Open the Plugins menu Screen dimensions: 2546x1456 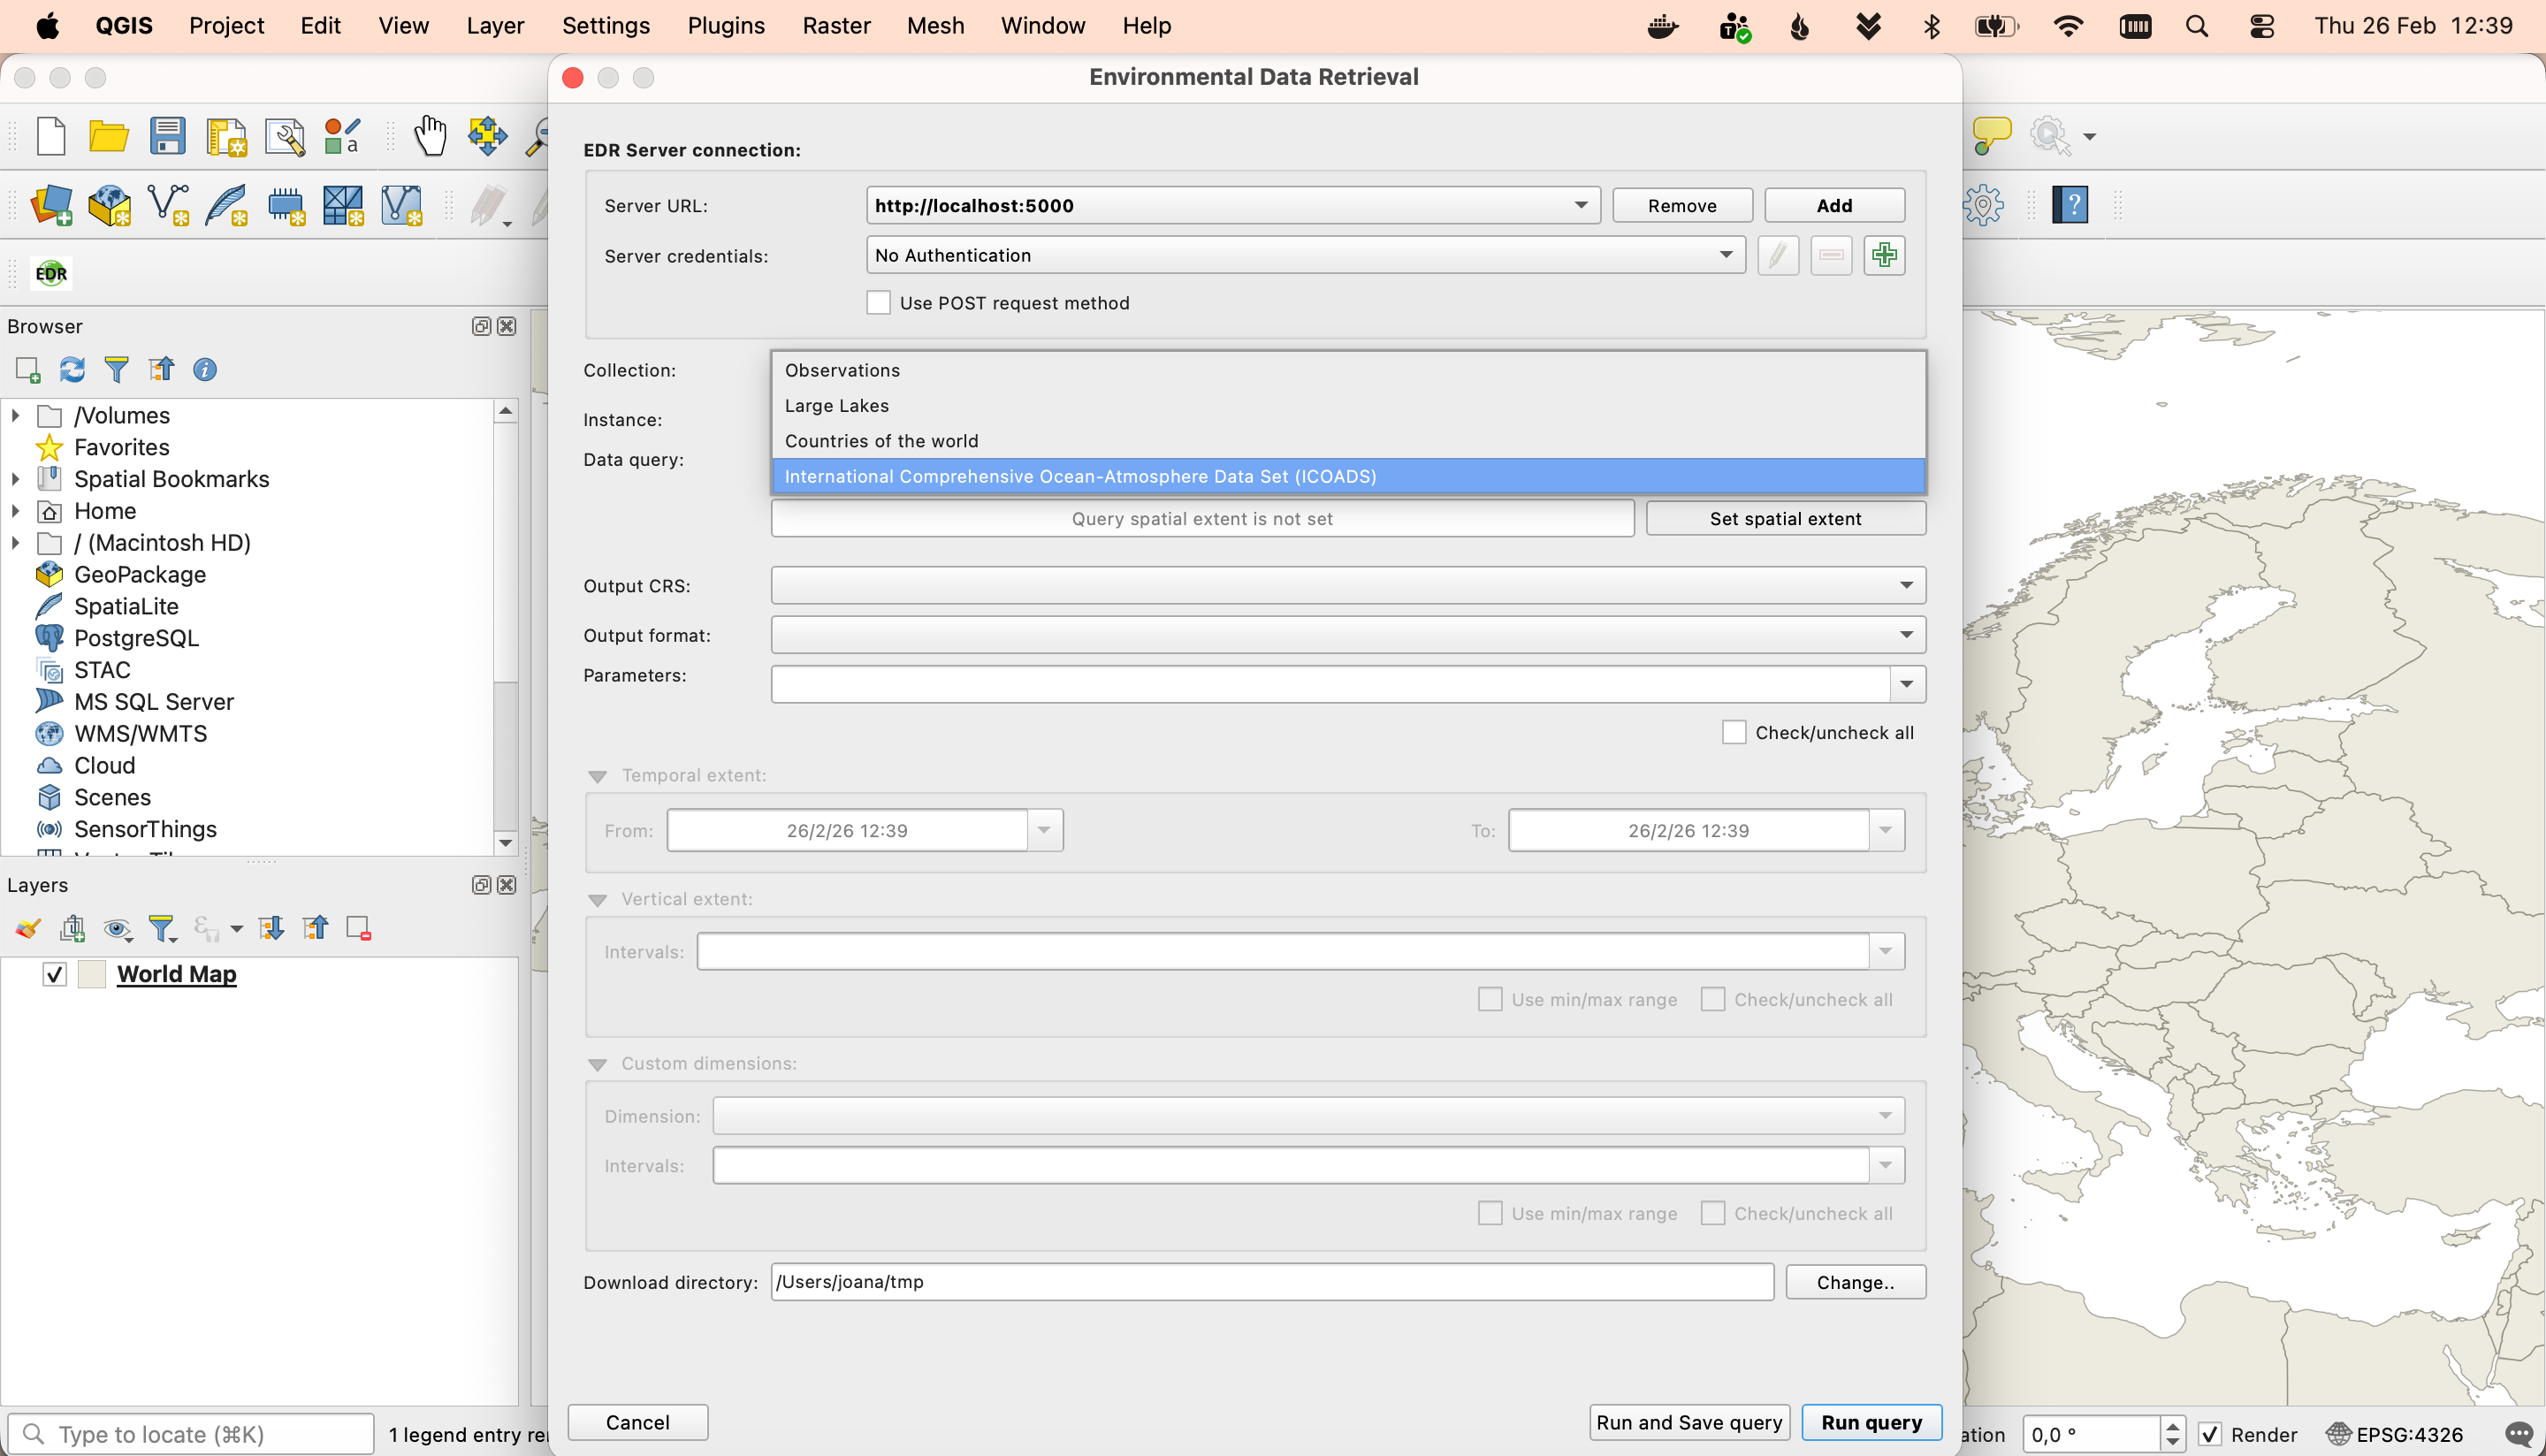(725, 26)
